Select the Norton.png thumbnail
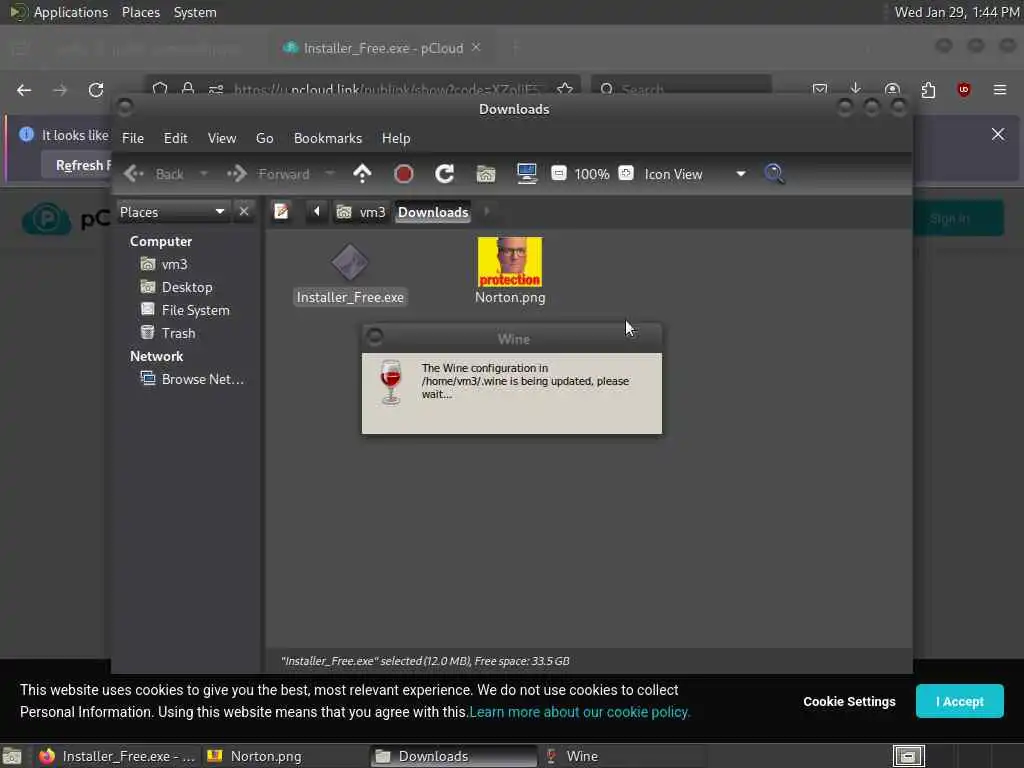Viewport: 1024px width, 768px height. click(510, 262)
